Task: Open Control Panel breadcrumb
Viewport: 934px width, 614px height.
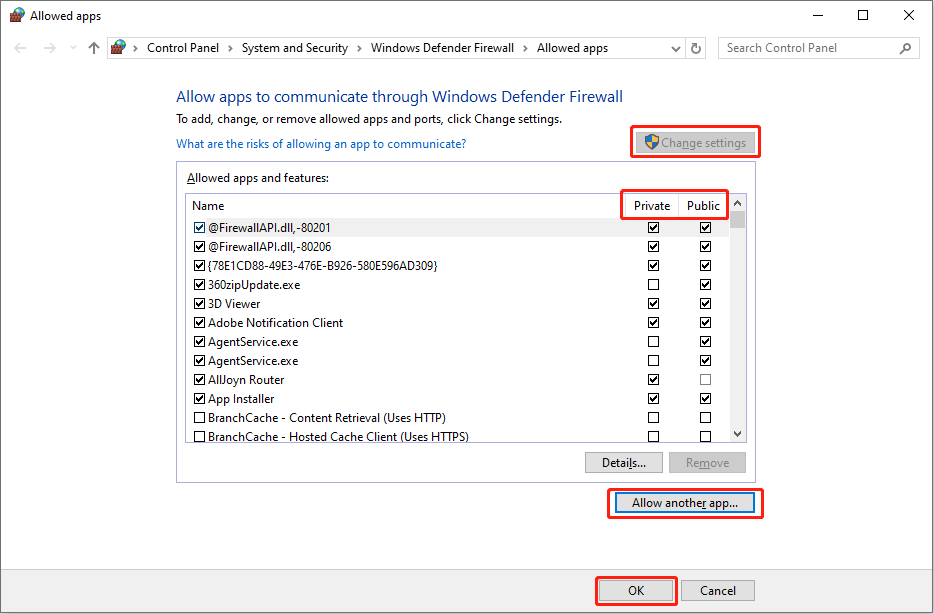Action: click(183, 48)
